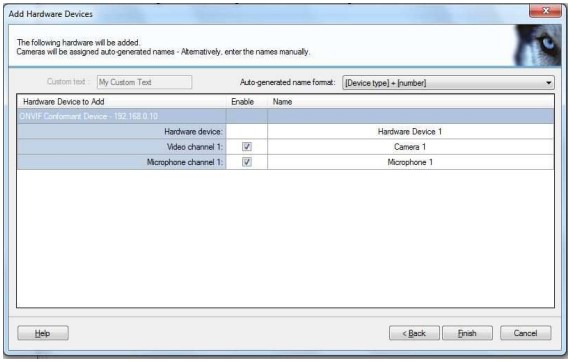Image resolution: width=570 pixels, height=361 pixels.
Task: Open Help for this dialog
Action: coord(43,333)
